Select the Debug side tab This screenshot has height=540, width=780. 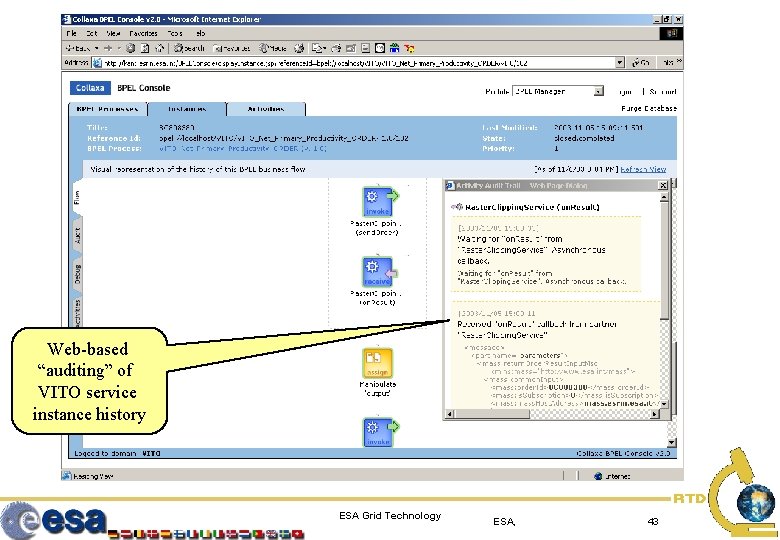[x=77, y=274]
